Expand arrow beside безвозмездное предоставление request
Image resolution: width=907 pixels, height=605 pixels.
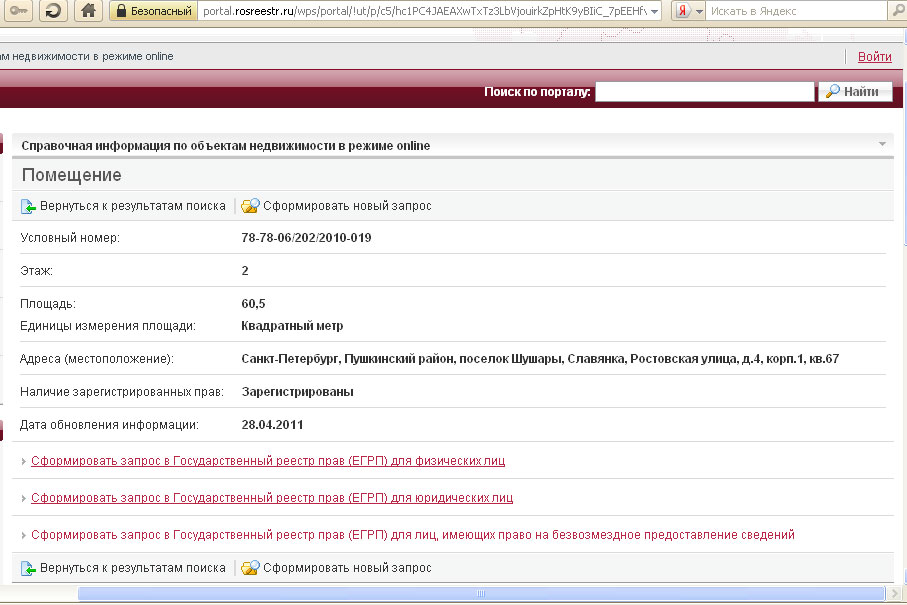pos(24,536)
